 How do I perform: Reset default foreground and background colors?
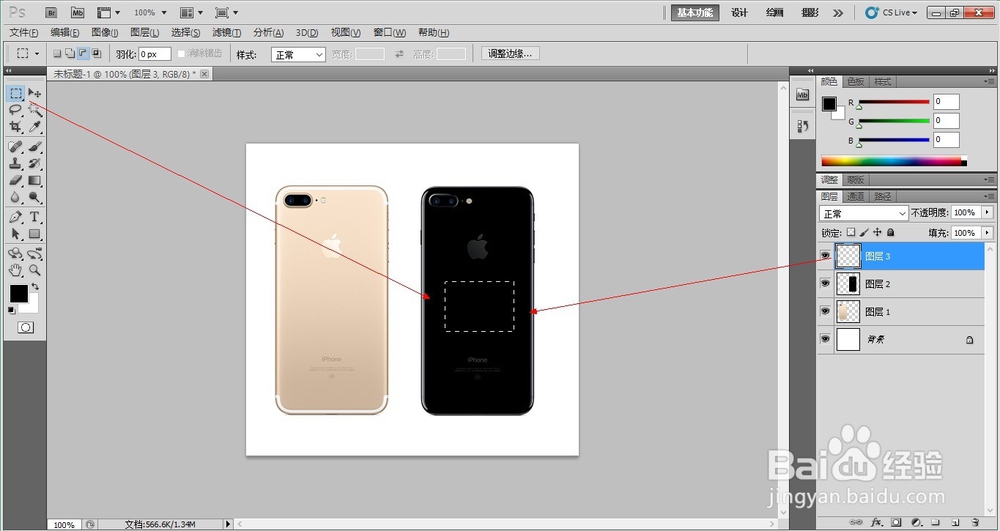[11, 310]
